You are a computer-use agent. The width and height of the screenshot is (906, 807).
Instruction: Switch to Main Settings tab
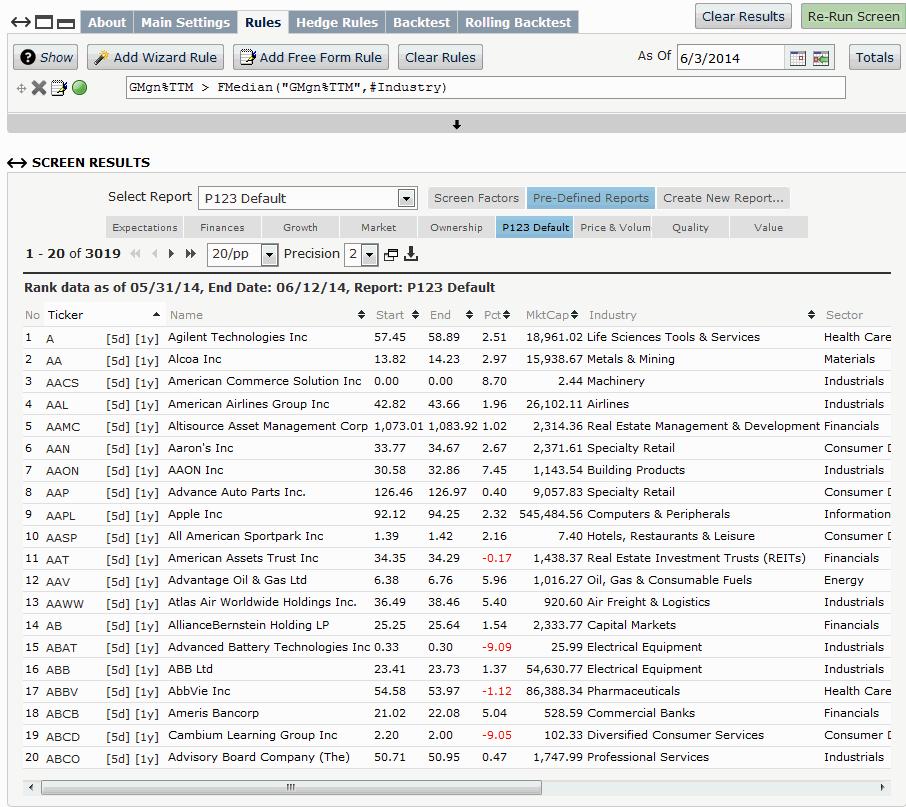[x=185, y=23]
